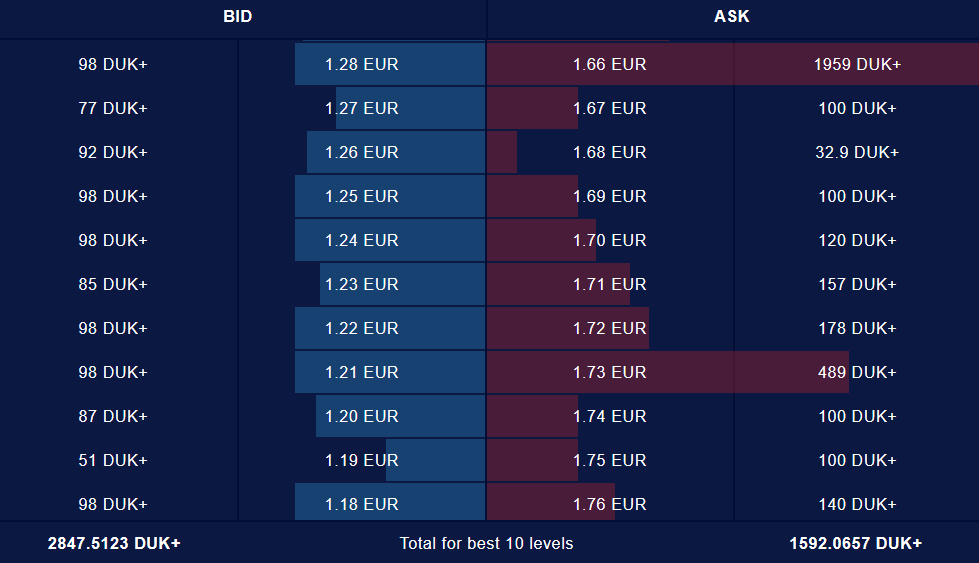Select the 1.18 EUR bid price
This screenshot has width=979, height=563.
click(x=362, y=504)
